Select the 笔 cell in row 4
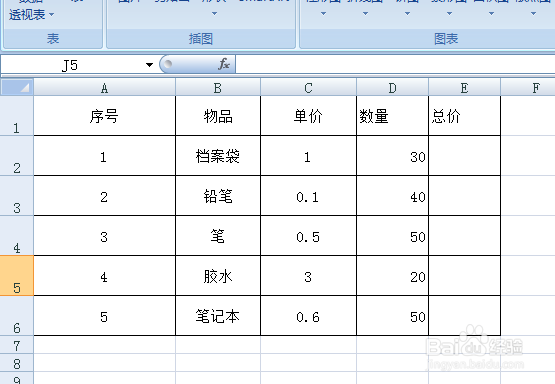The image size is (555, 384). 218,236
